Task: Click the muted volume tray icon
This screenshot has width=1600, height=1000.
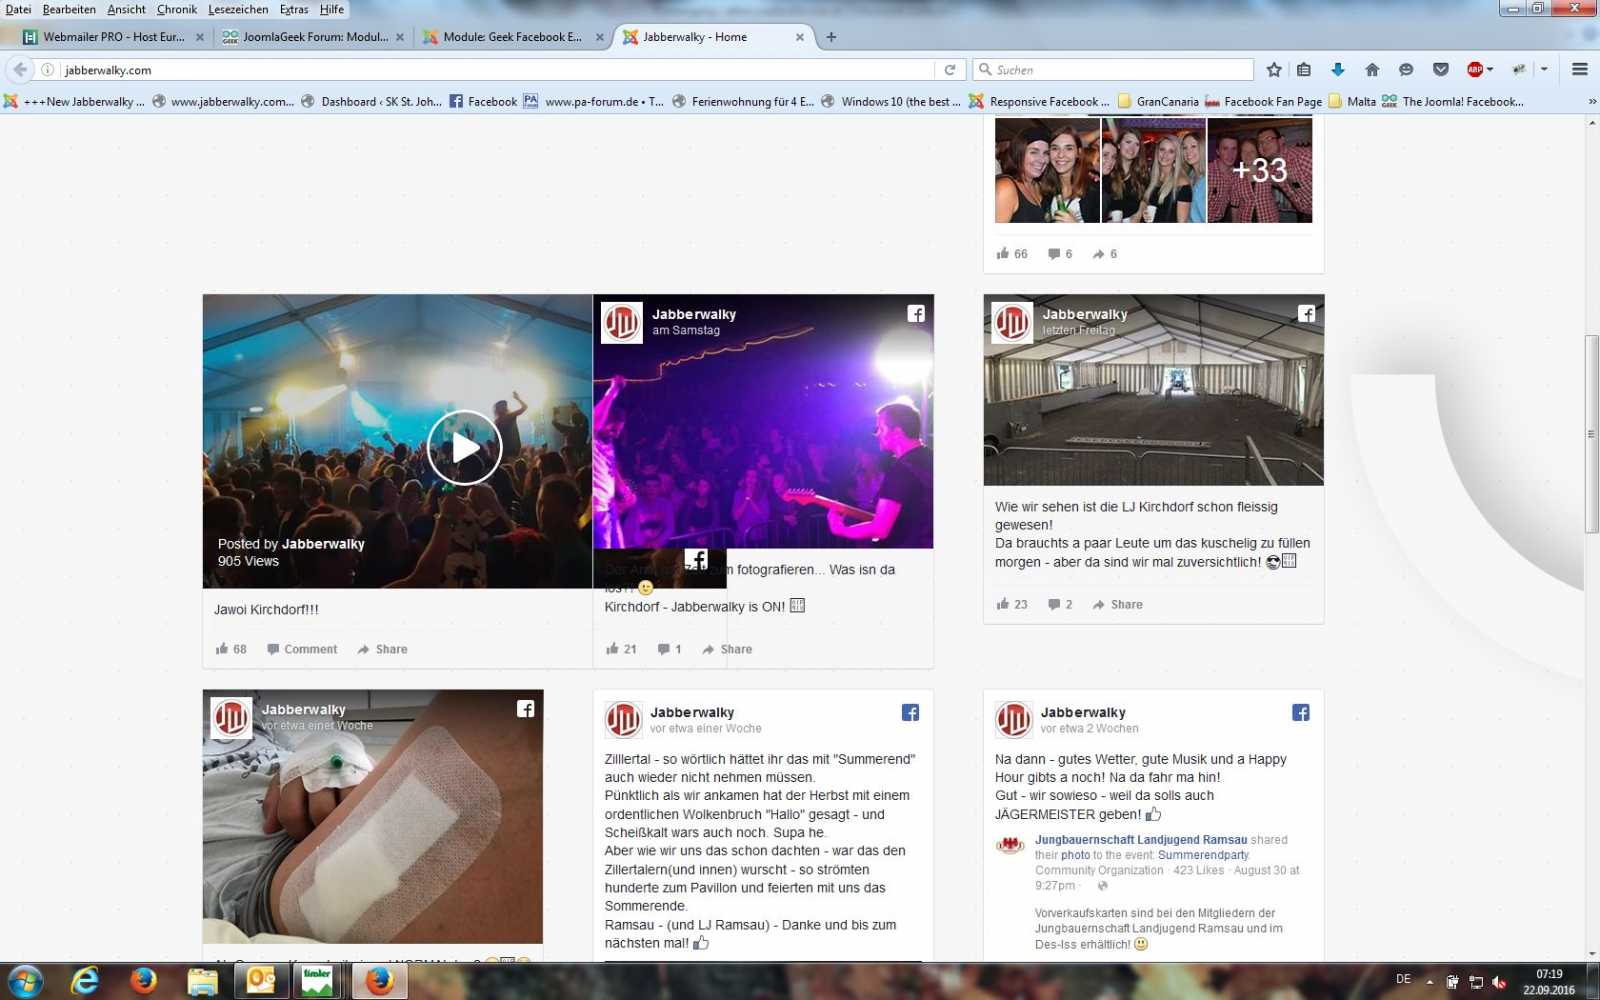Action: (1498, 982)
